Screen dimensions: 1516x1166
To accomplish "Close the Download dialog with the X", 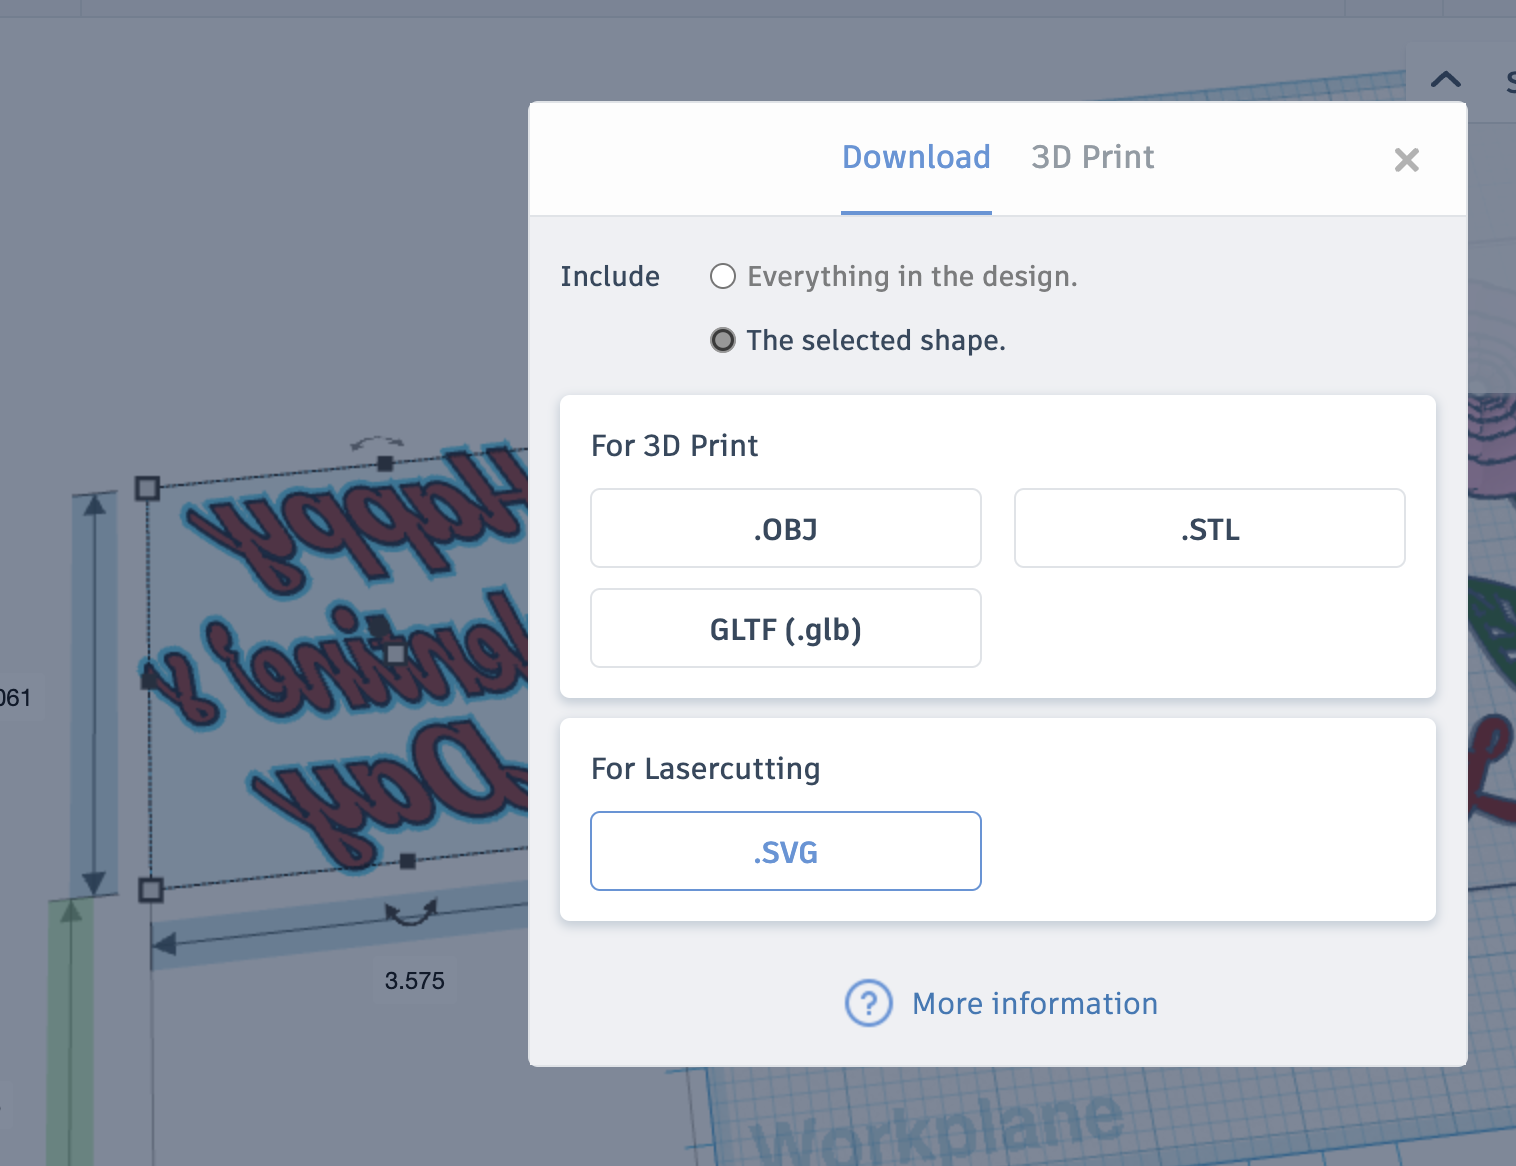I will (1406, 160).
